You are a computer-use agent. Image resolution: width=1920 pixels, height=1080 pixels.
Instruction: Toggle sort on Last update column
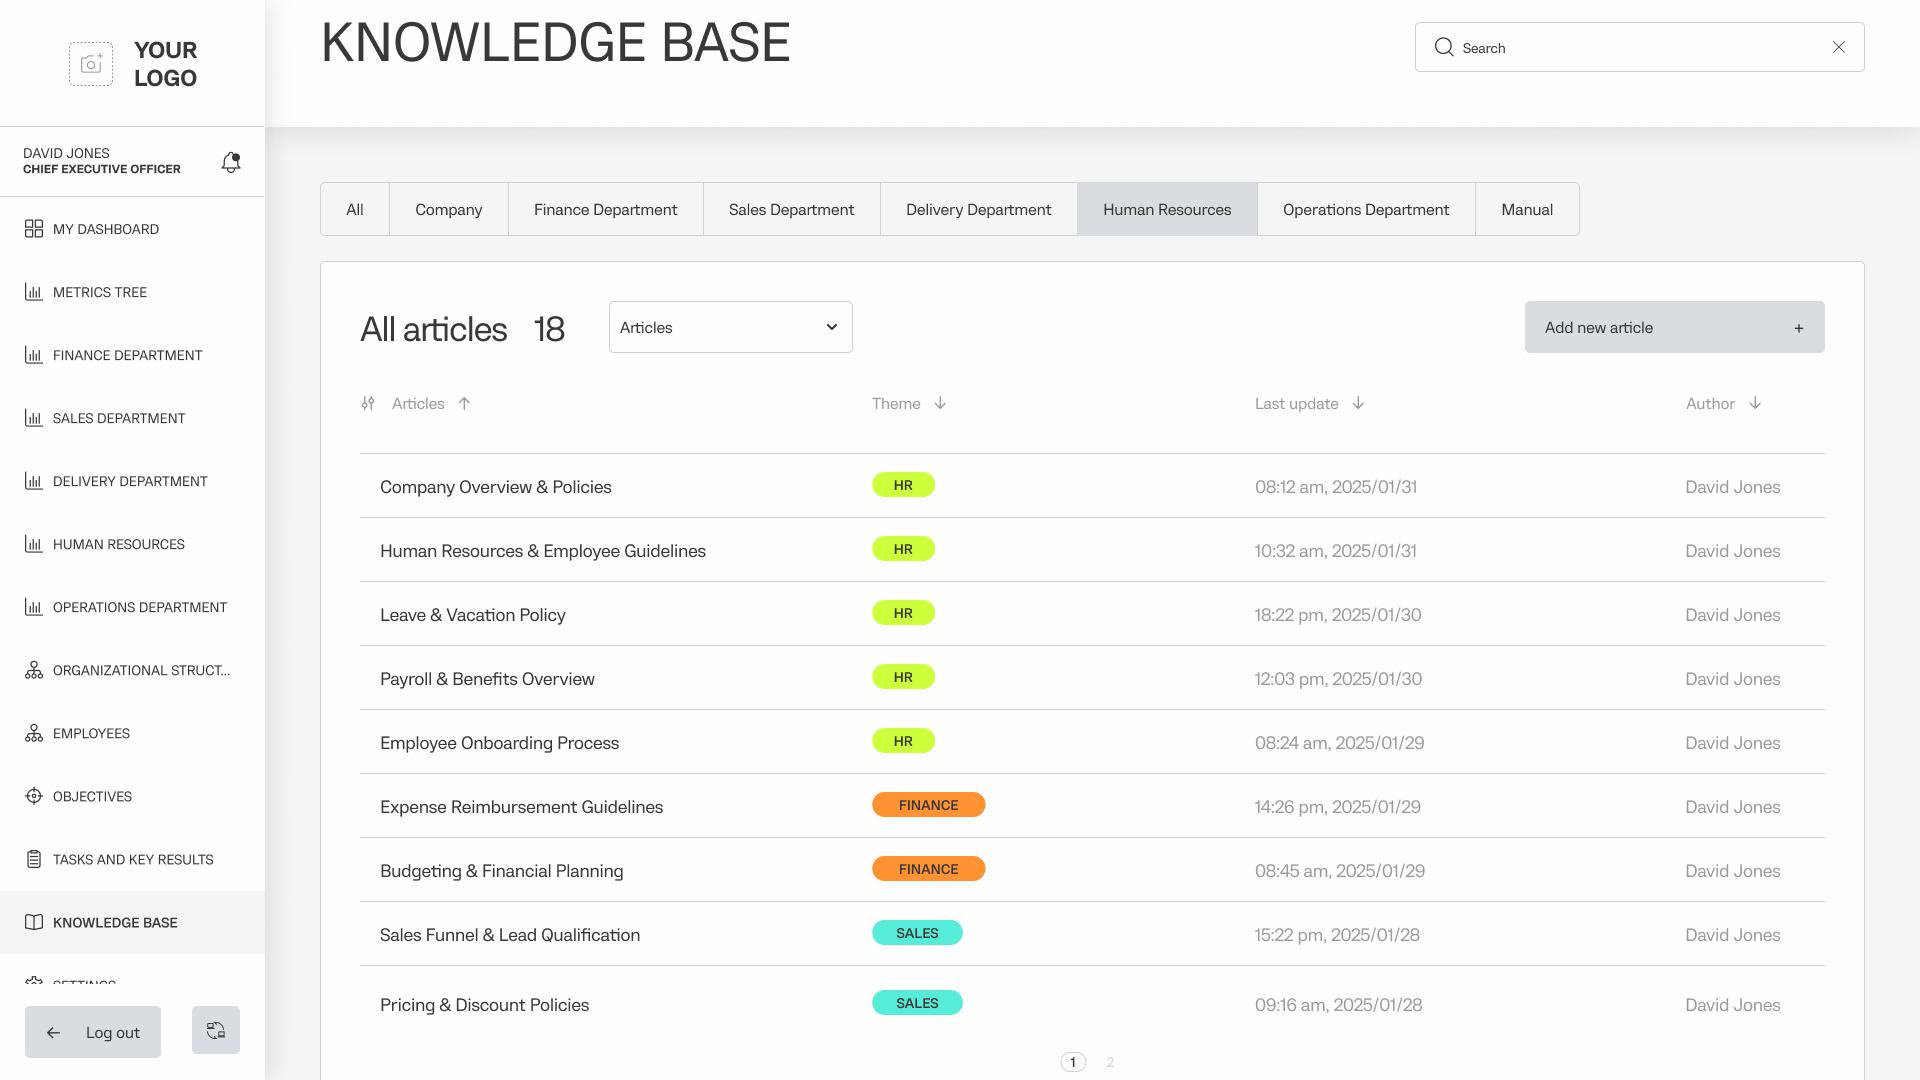[x=1358, y=403]
